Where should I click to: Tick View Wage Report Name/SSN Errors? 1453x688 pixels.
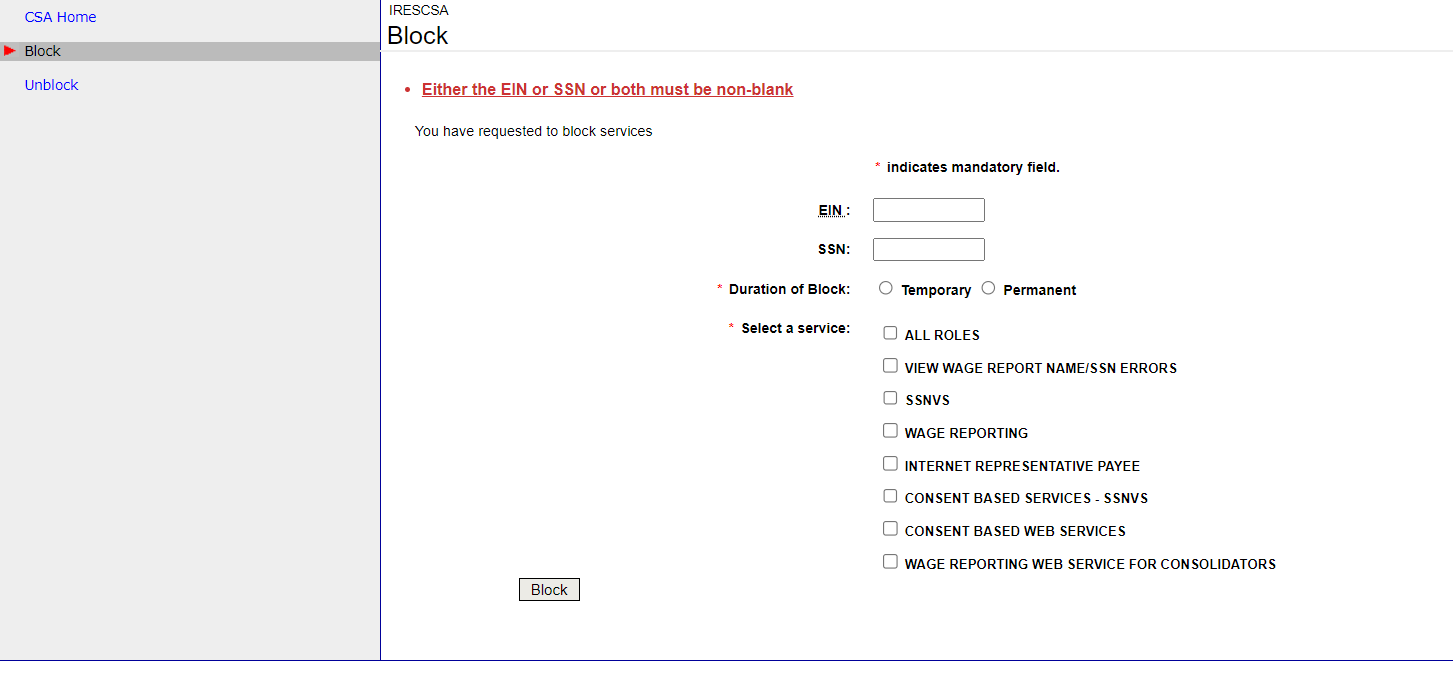pyautogui.click(x=890, y=366)
